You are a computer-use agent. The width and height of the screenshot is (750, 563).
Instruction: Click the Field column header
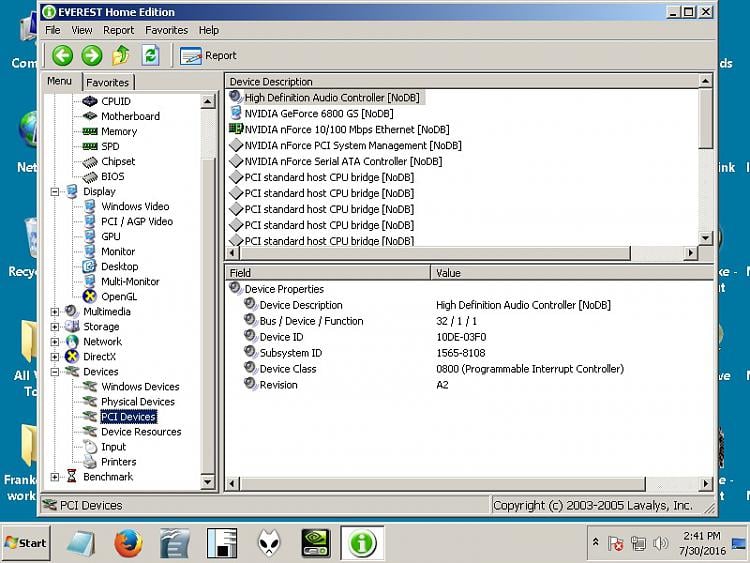[328, 273]
